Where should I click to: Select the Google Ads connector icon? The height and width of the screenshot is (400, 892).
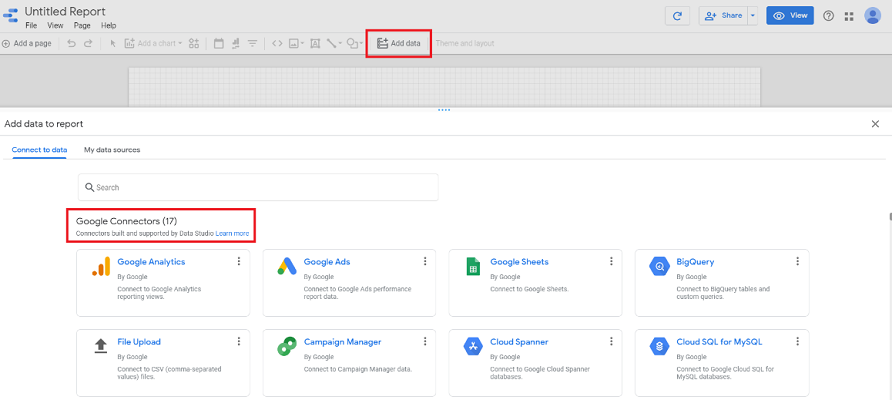(287, 266)
